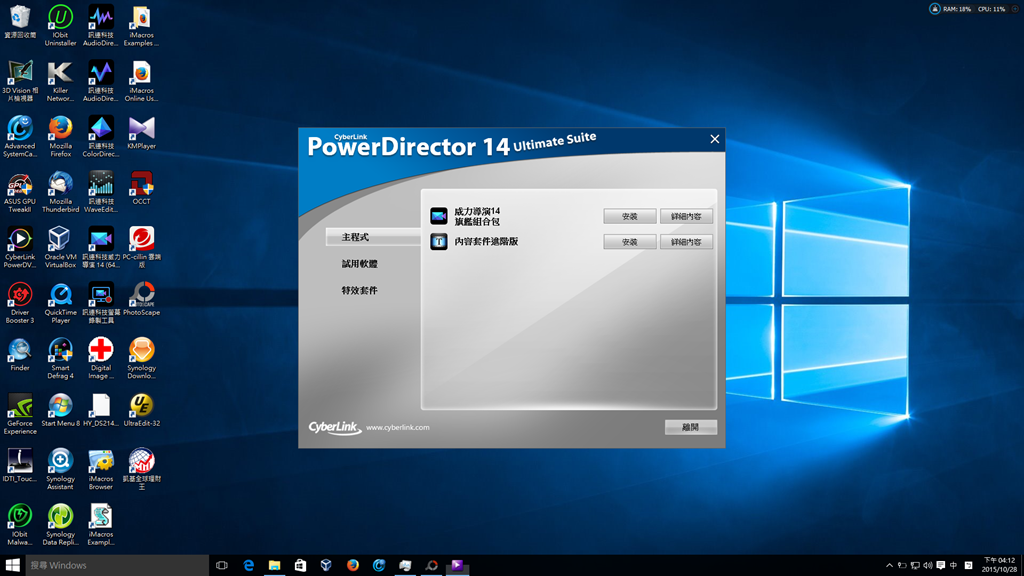
Task: Select the ASUS GPU TweakII icon
Action: pos(20,192)
